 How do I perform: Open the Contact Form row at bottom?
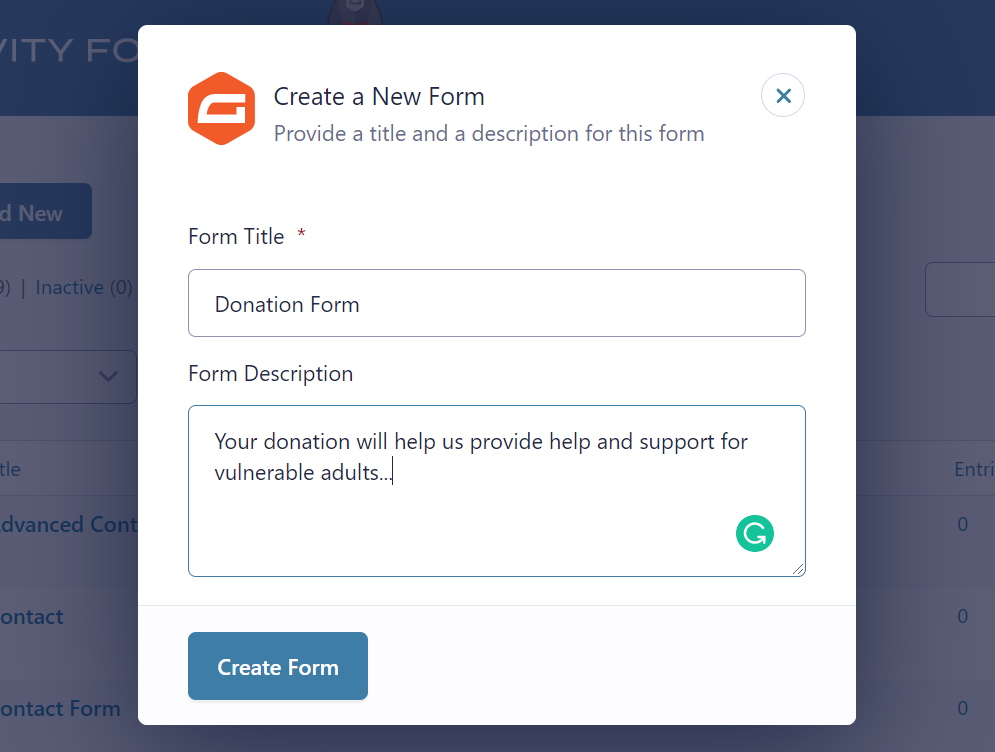(x=60, y=708)
